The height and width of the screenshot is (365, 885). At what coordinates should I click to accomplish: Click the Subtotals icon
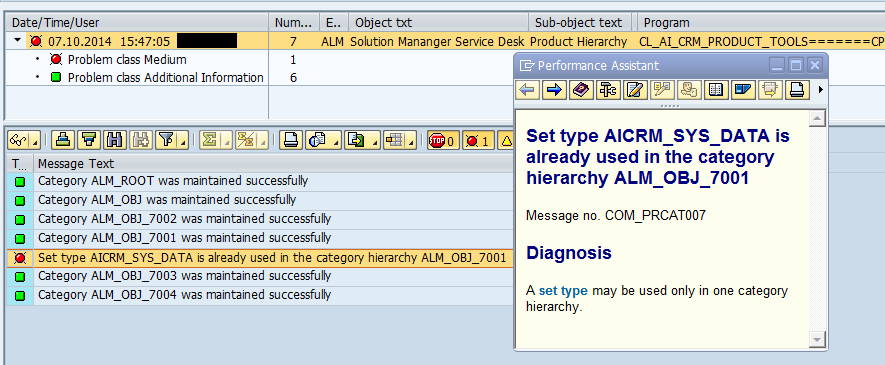[x=246, y=139]
